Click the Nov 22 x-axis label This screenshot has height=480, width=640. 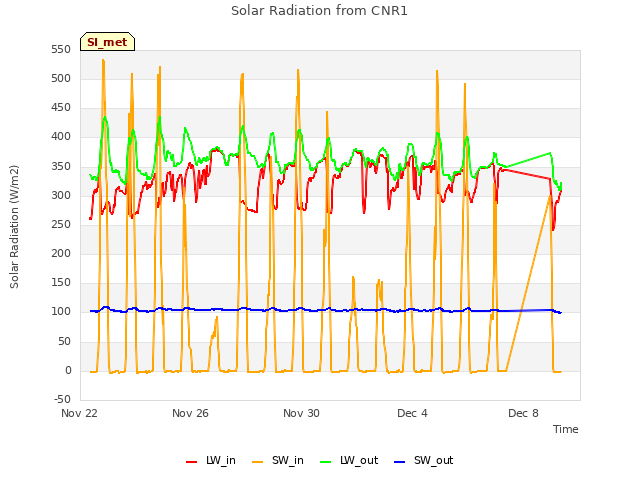[79, 413]
